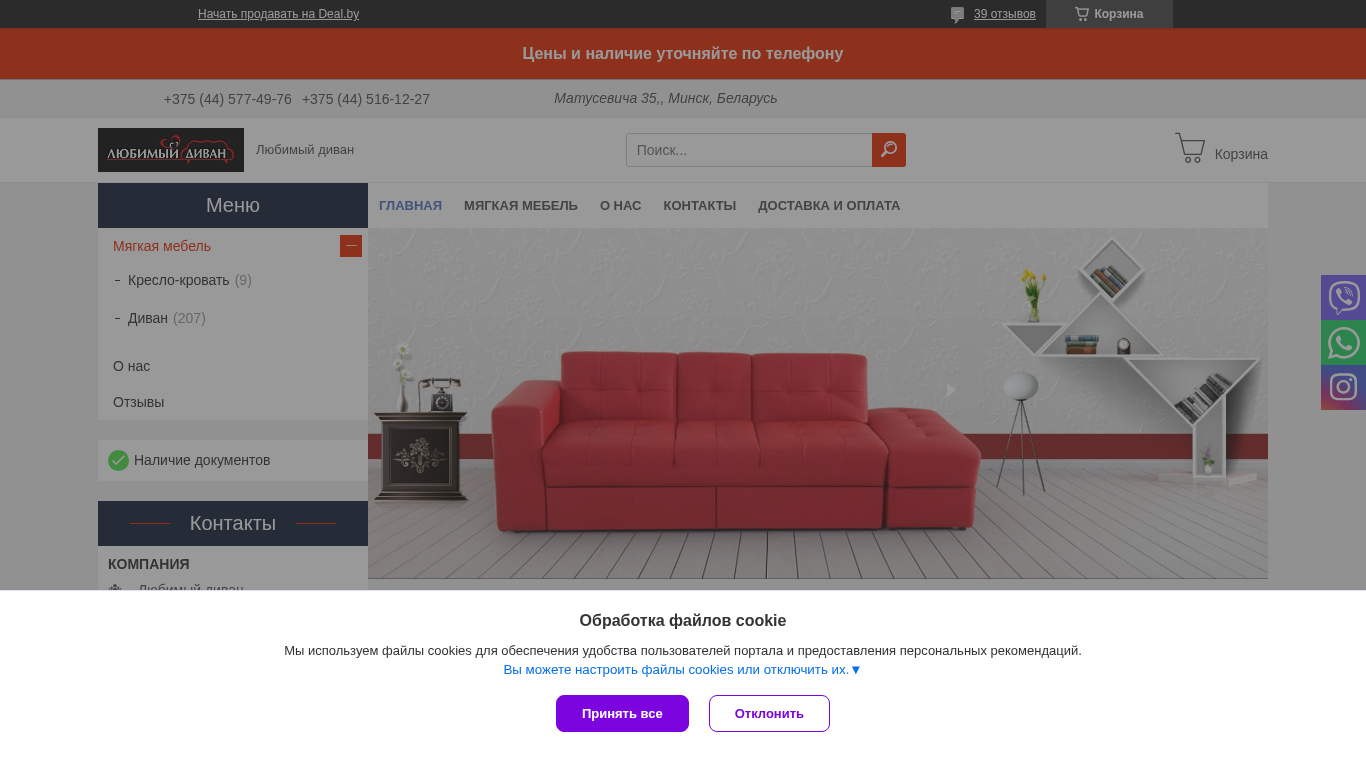1366x768 pixels.
Task: Open Instagram profile icon
Action: coord(1343,387)
